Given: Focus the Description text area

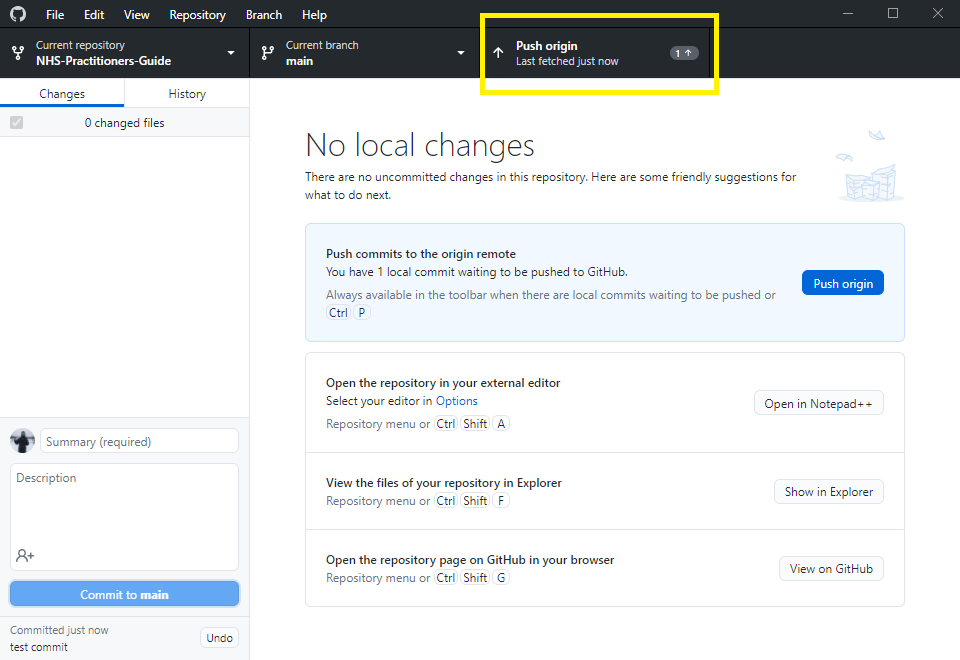Looking at the screenshot, I should [x=124, y=517].
